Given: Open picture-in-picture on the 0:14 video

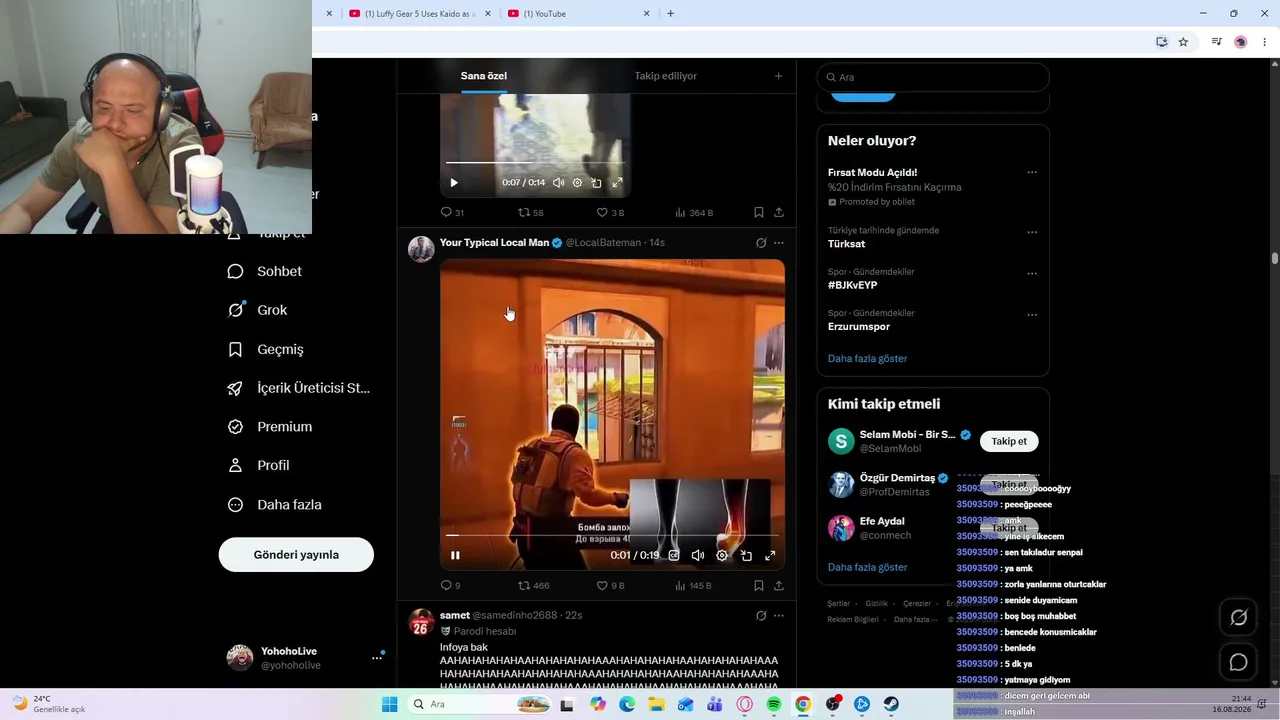Looking at the screenshot, I should pos(597,183).
